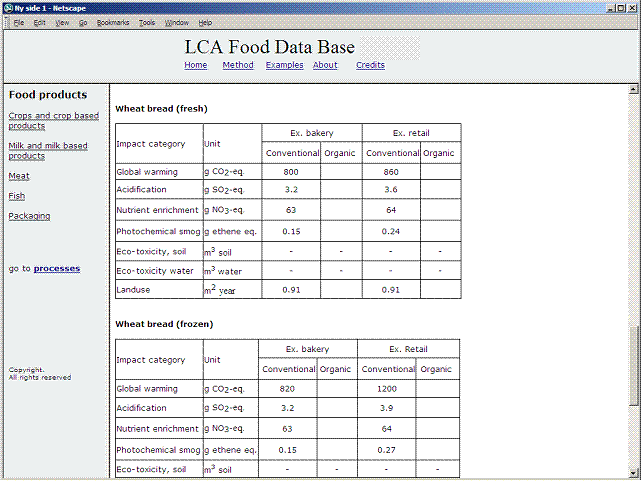Click frozen bread Global warming value 1200

[x=387, y=389]
